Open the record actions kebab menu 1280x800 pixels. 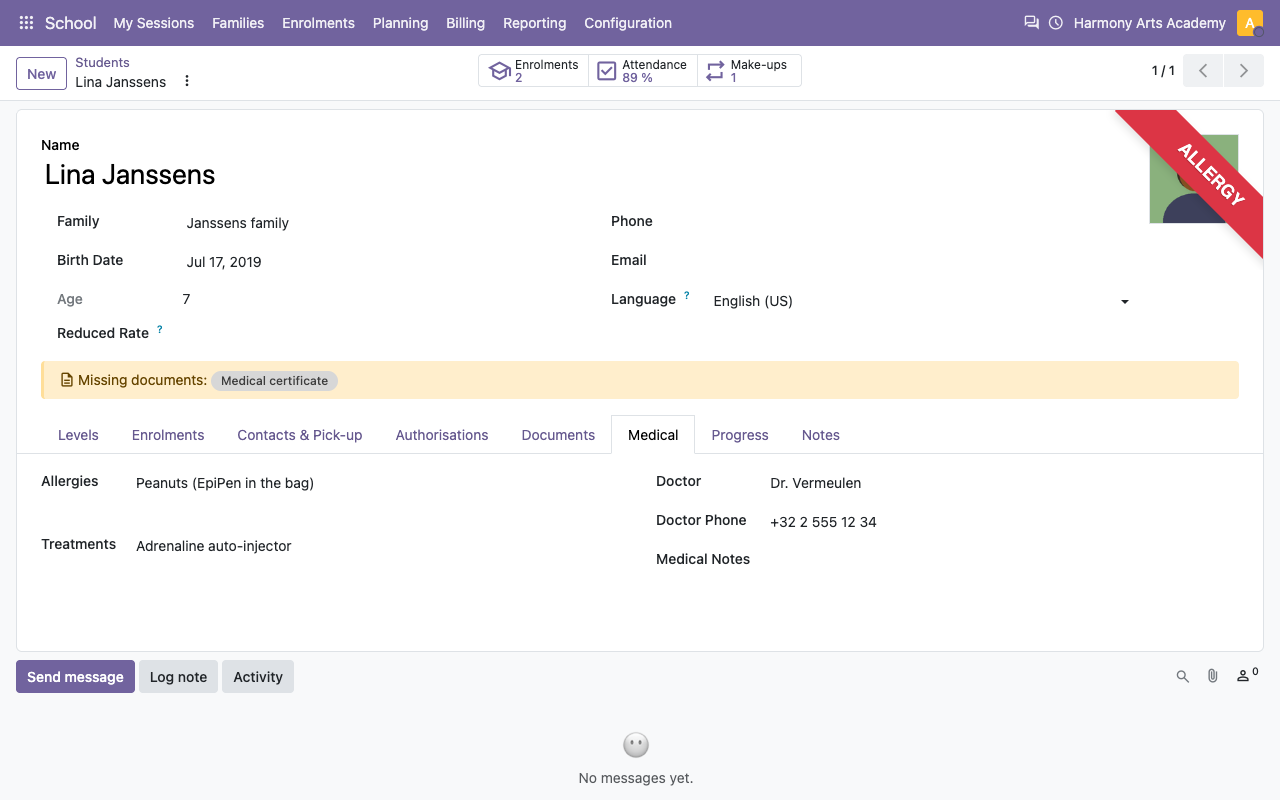[x=187, y=81]
